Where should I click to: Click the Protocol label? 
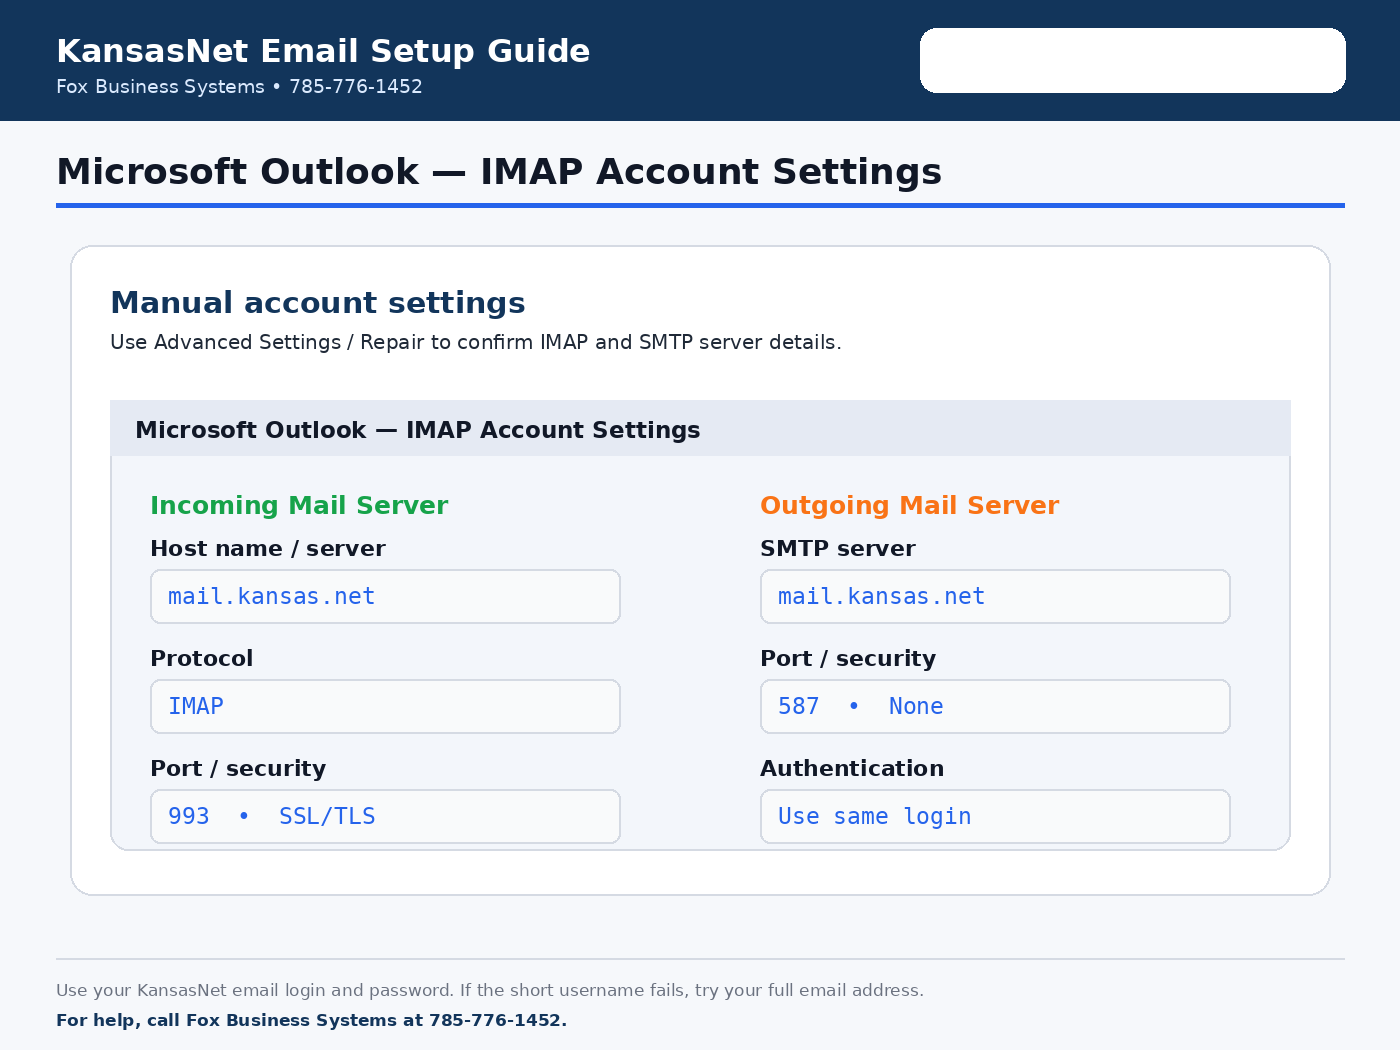[x=202, y=659]
